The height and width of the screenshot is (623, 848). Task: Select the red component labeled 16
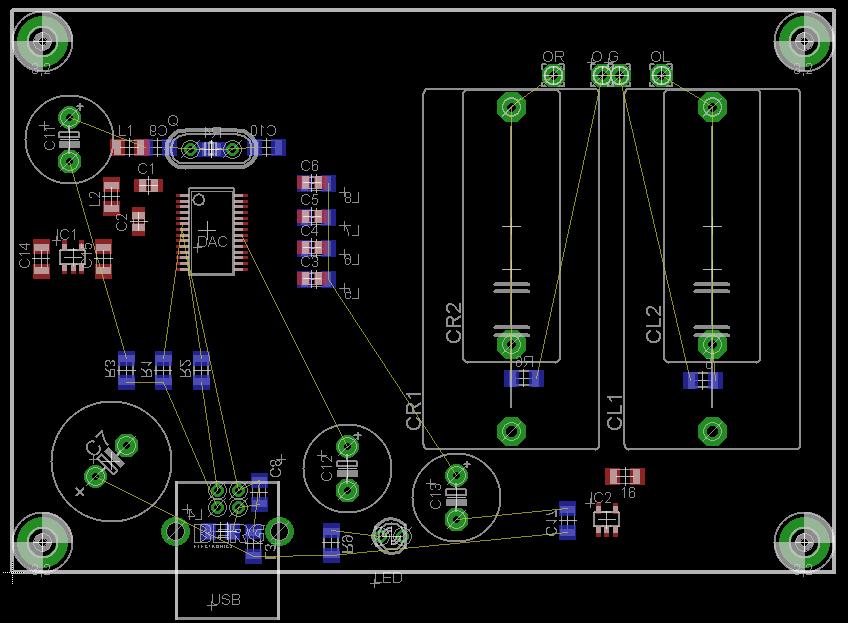pyautogui.click(x=625, y=476)
